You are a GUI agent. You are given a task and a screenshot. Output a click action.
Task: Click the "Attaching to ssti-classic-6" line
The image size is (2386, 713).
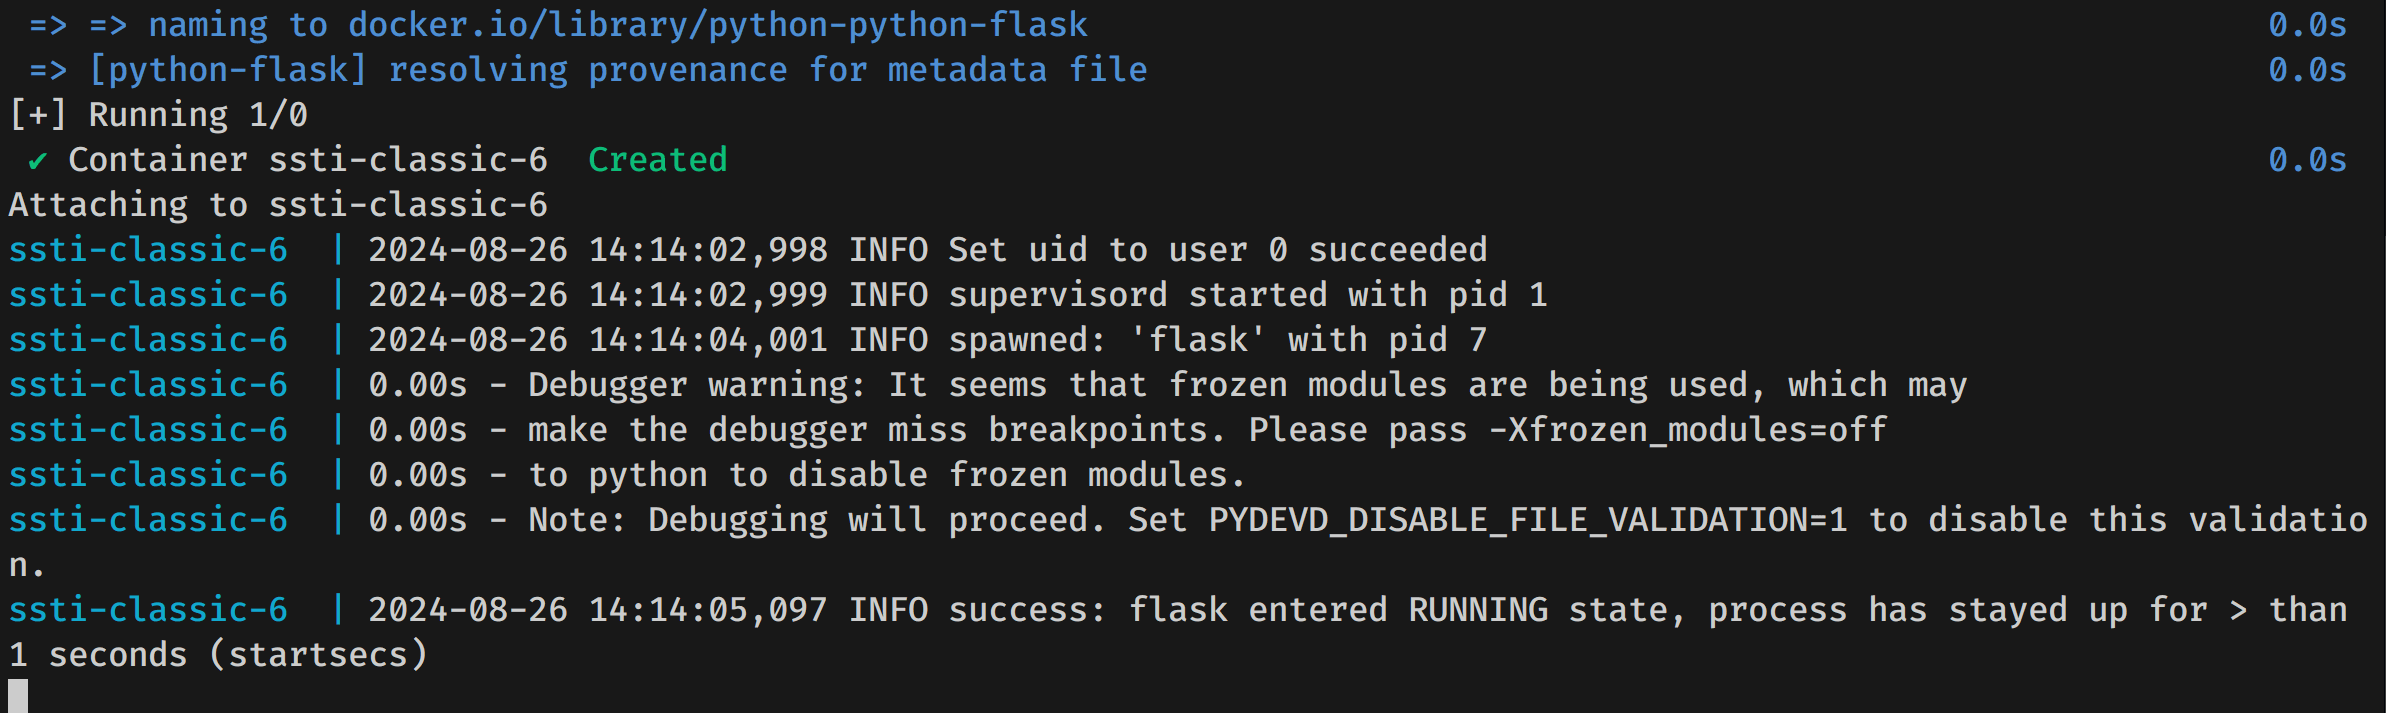coord(278,205)
